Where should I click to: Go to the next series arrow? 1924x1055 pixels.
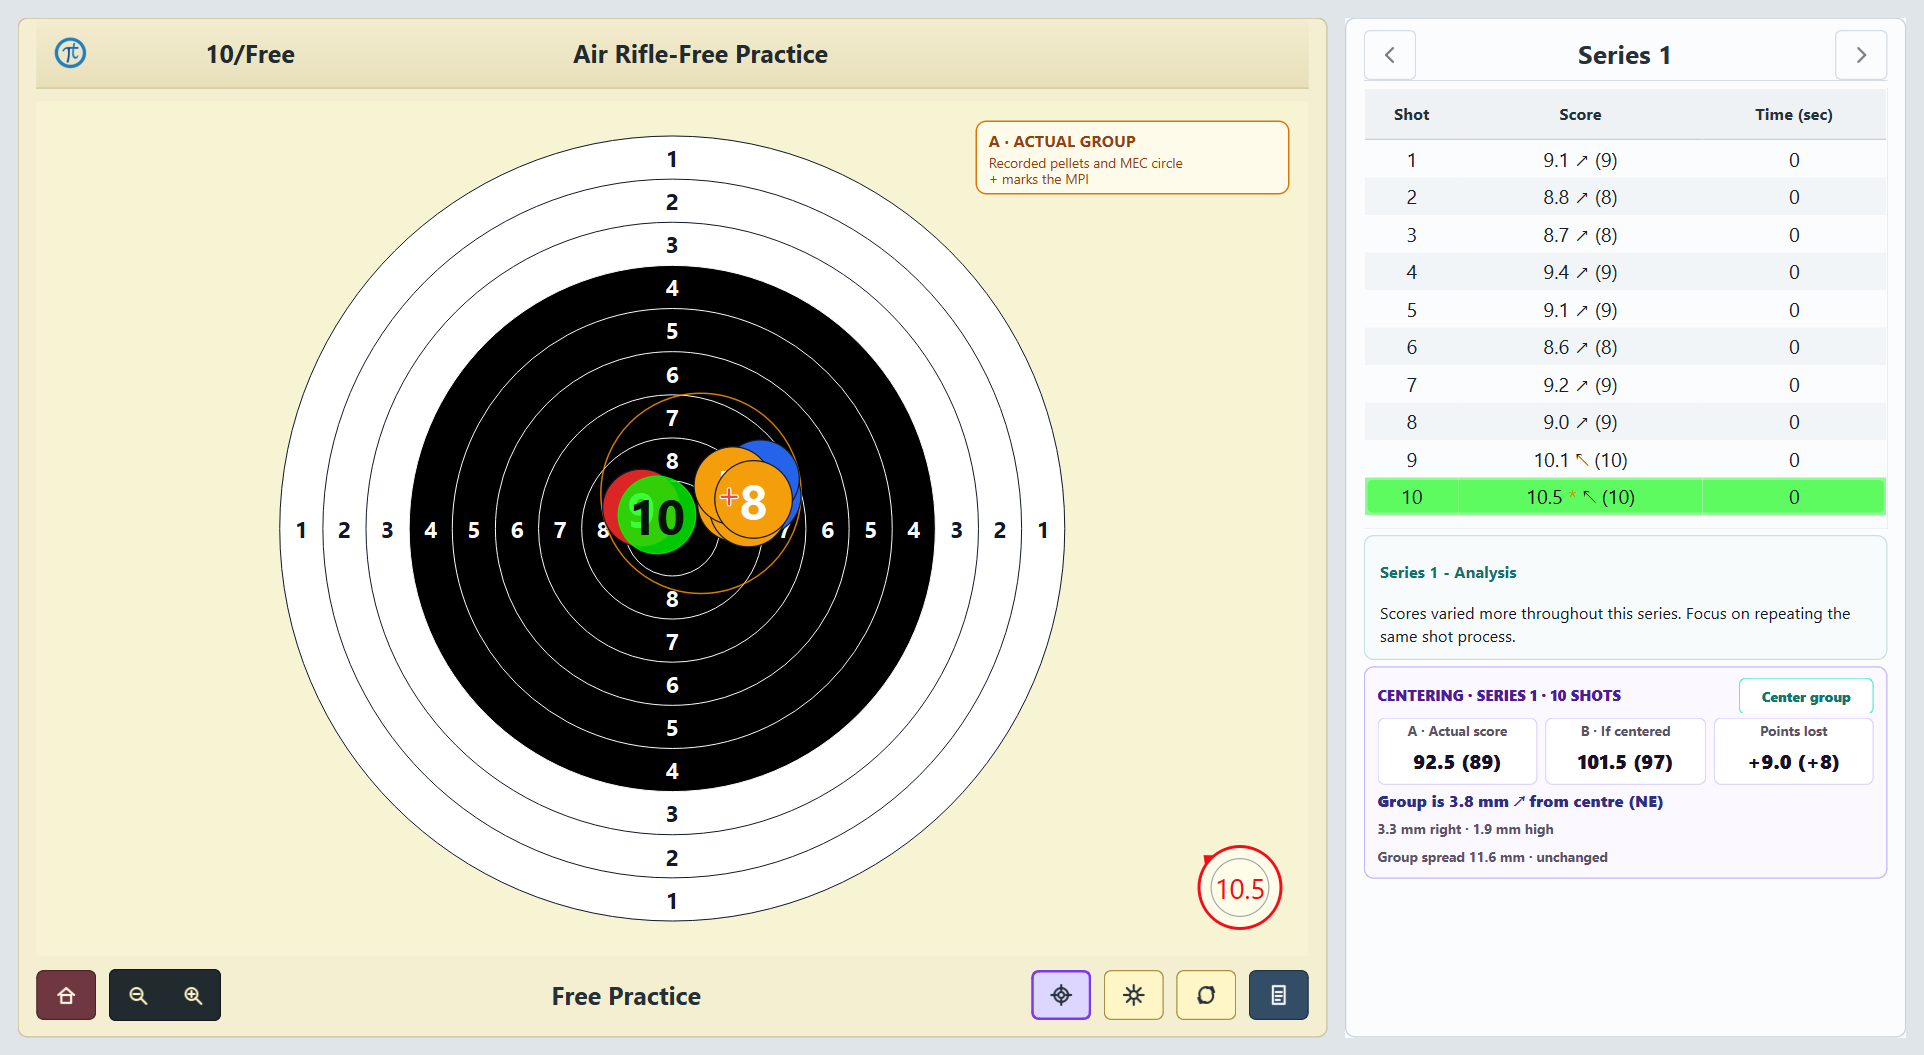(x=1861, y=55)
